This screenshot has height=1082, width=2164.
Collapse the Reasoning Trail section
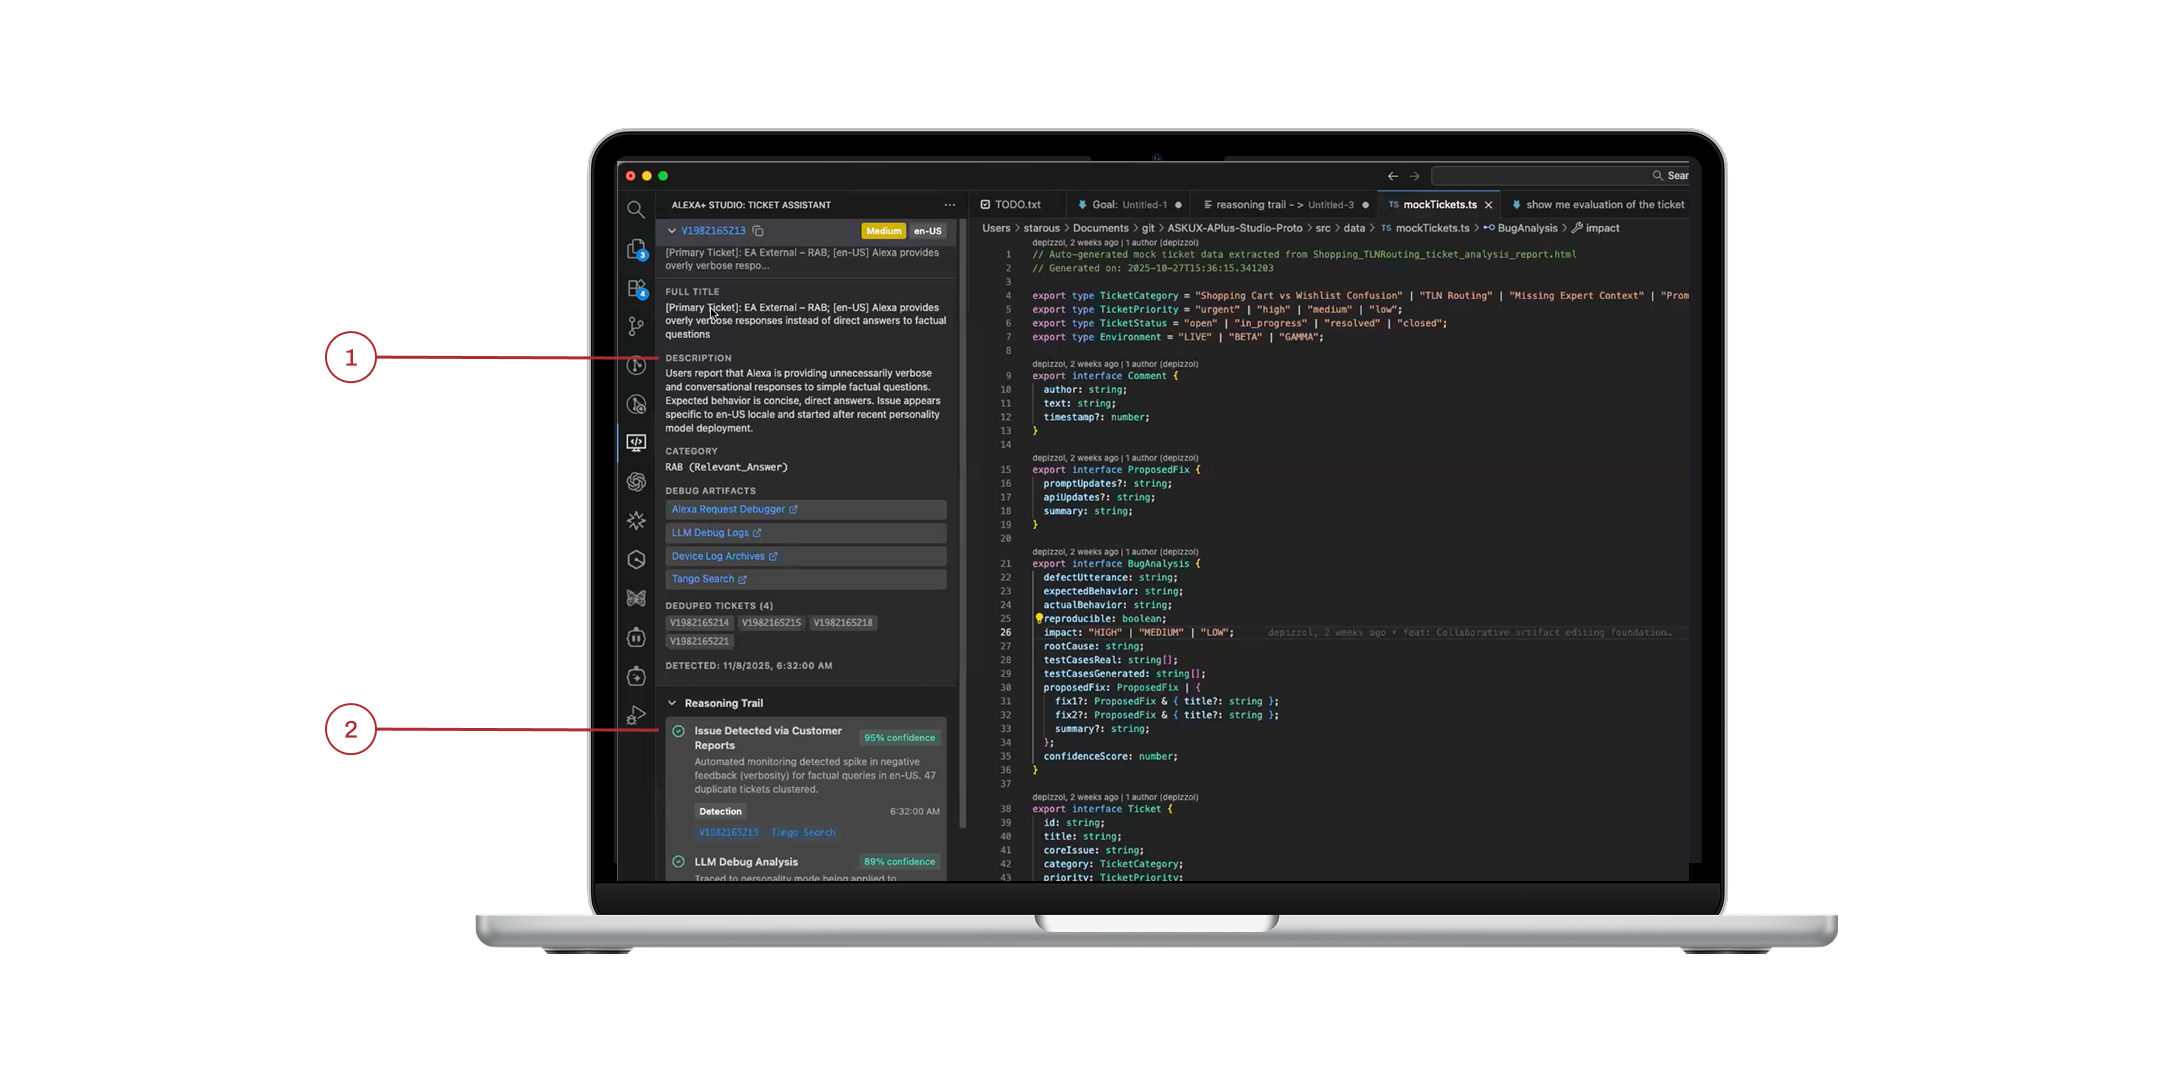tap(672, 703)
